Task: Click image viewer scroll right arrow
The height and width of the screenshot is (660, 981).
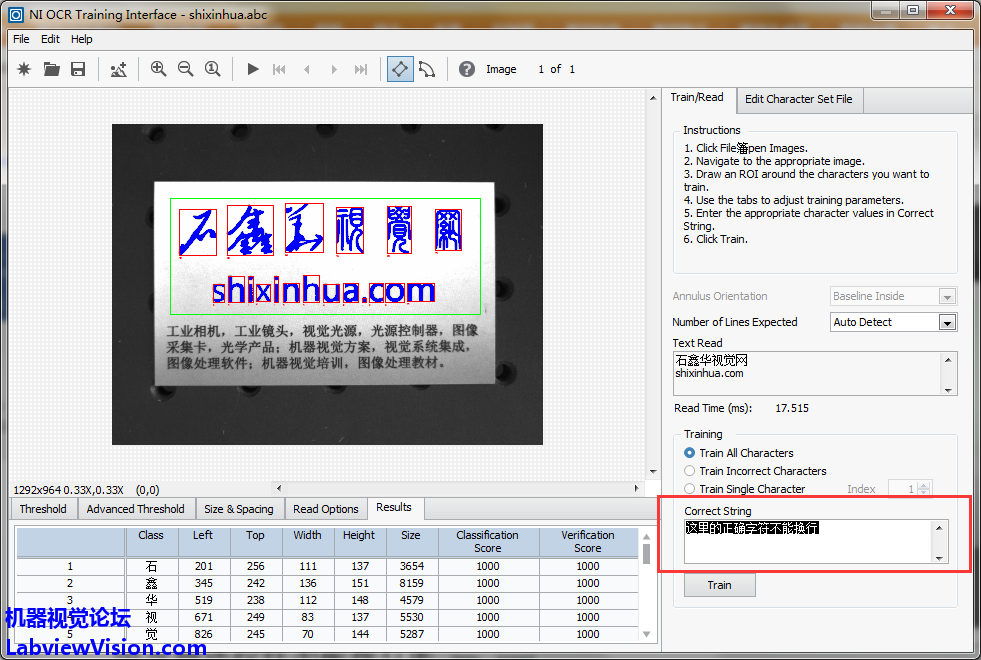Action: (636, 488)
